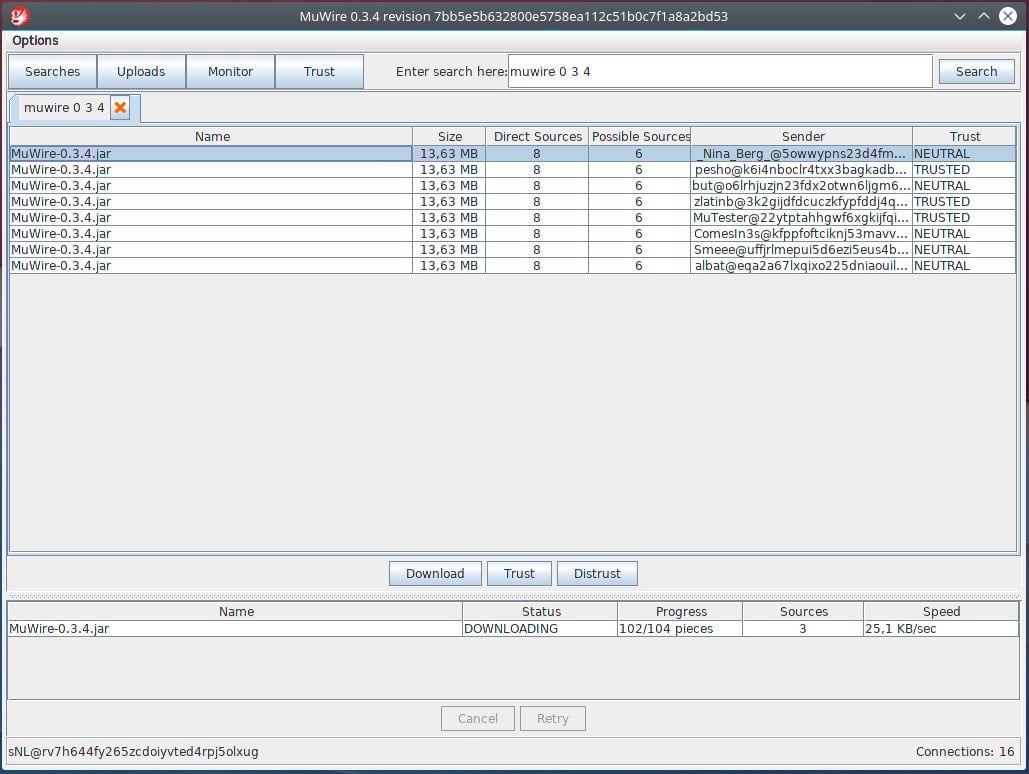1029x774 pixels.
Task: Select the result from sender MuTester
Action: pyautogui.click(x=513, y=217)
